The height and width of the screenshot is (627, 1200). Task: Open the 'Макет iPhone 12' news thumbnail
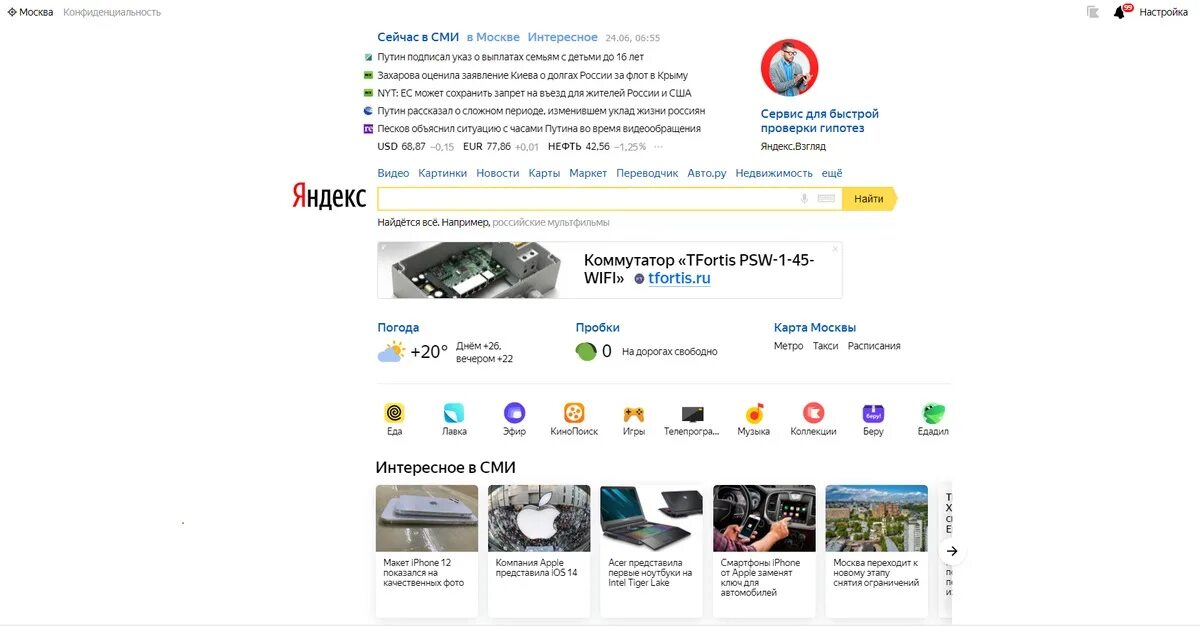(x=427, y=518)
